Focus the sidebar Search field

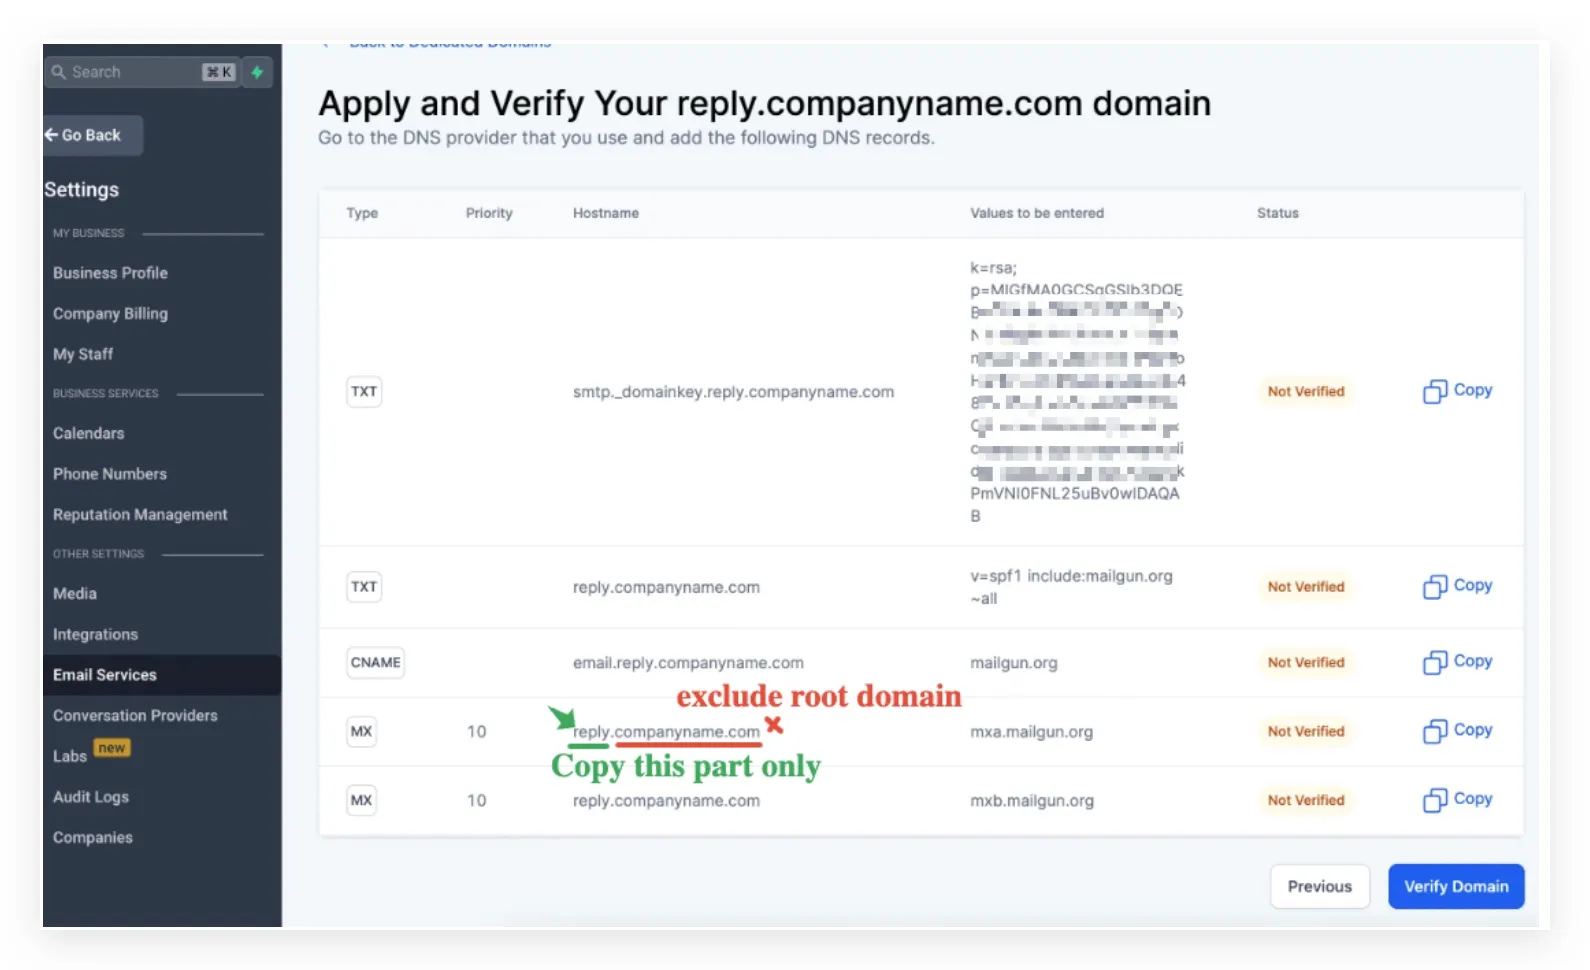coord(141,72)
